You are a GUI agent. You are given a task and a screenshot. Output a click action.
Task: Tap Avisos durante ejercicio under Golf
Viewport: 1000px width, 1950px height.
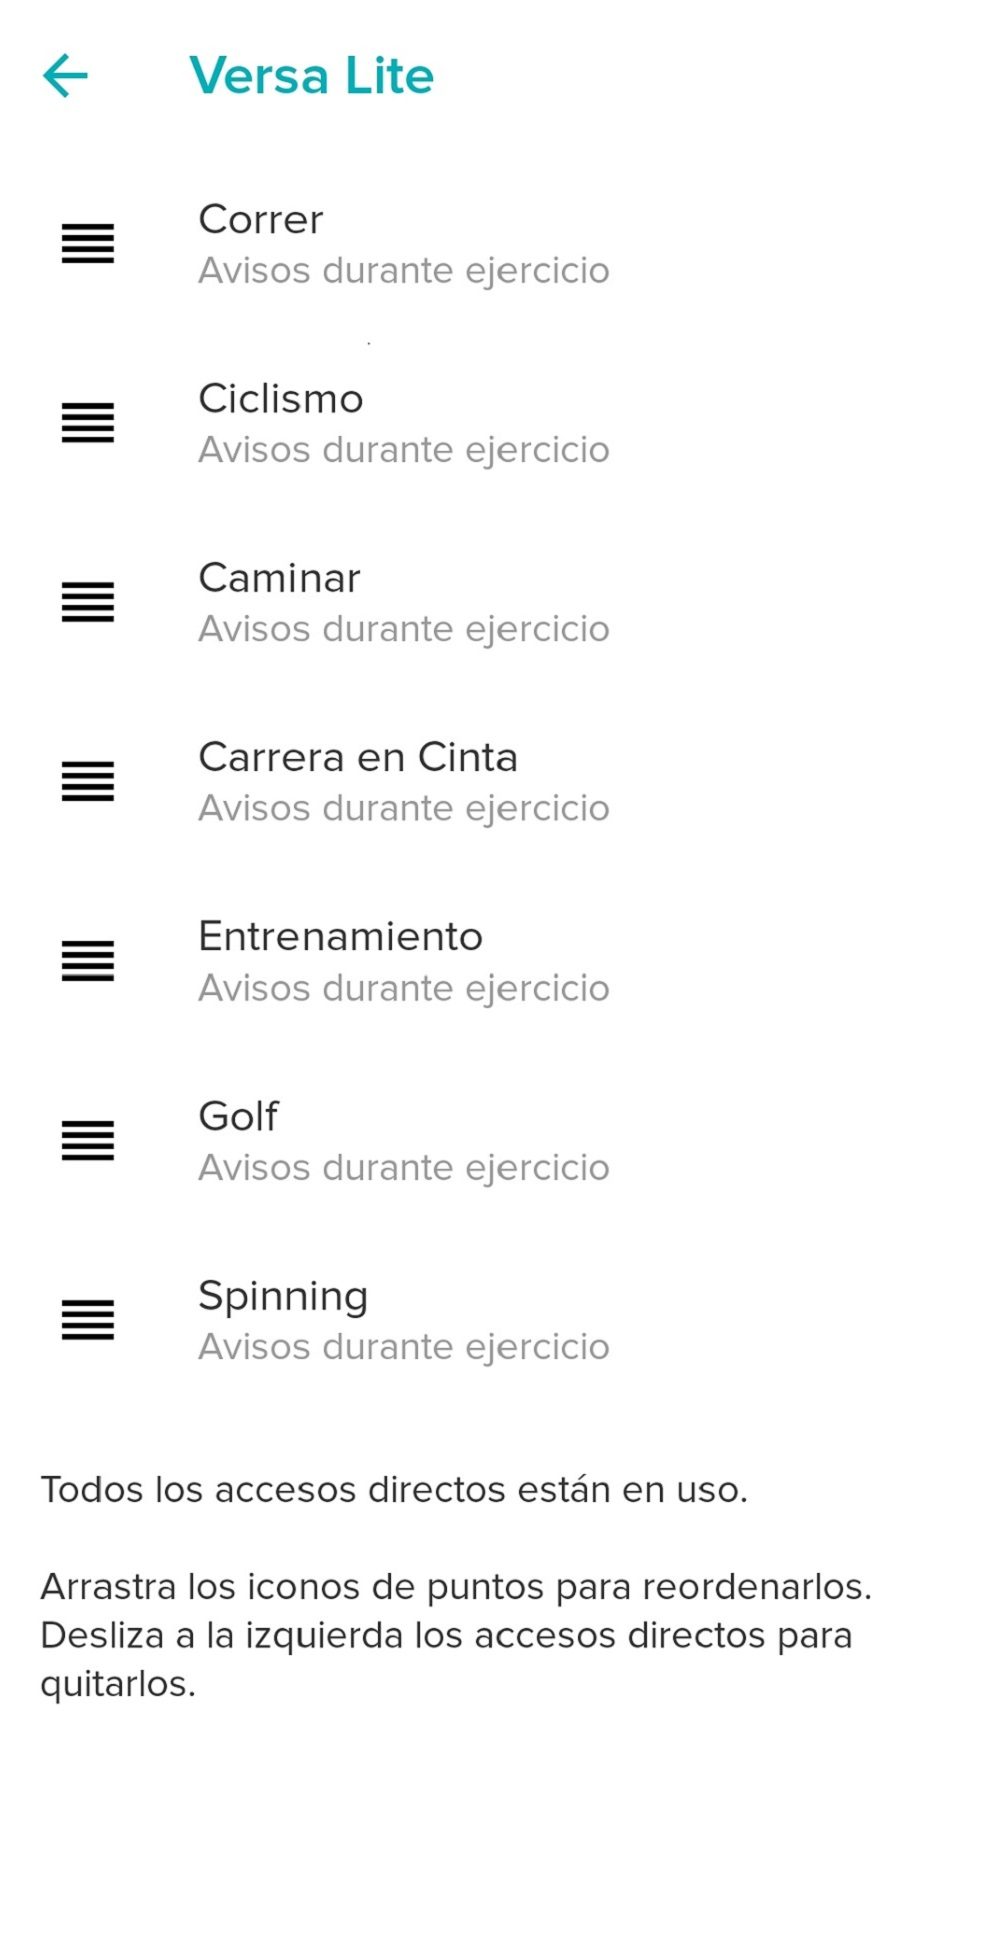[404, 1167]
